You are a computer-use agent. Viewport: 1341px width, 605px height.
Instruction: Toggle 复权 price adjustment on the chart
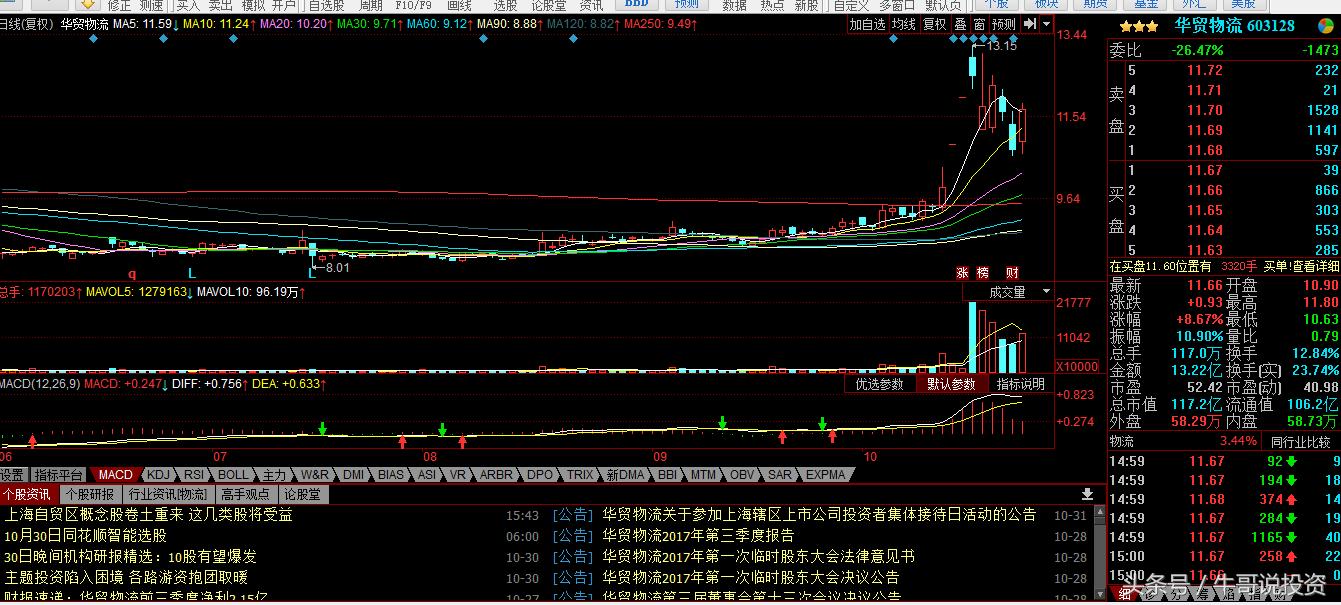click(x=935, y=23)
